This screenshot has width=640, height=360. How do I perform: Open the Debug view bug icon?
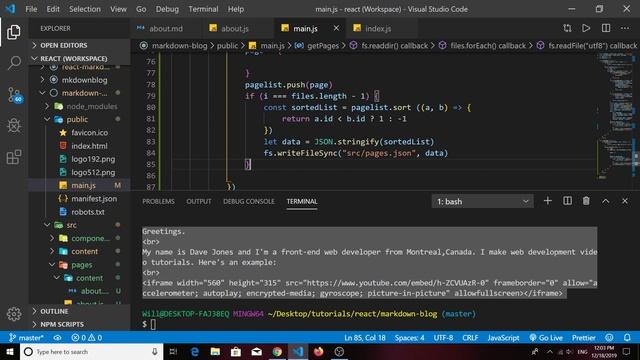tap(14, 126)
